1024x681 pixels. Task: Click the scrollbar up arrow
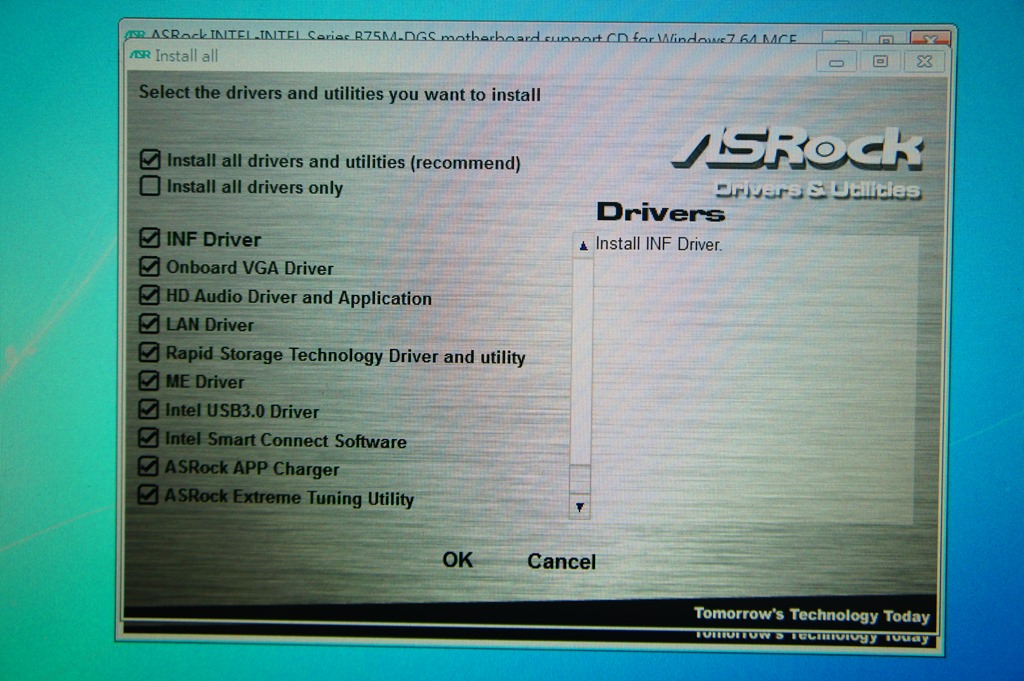pos(583,246)
